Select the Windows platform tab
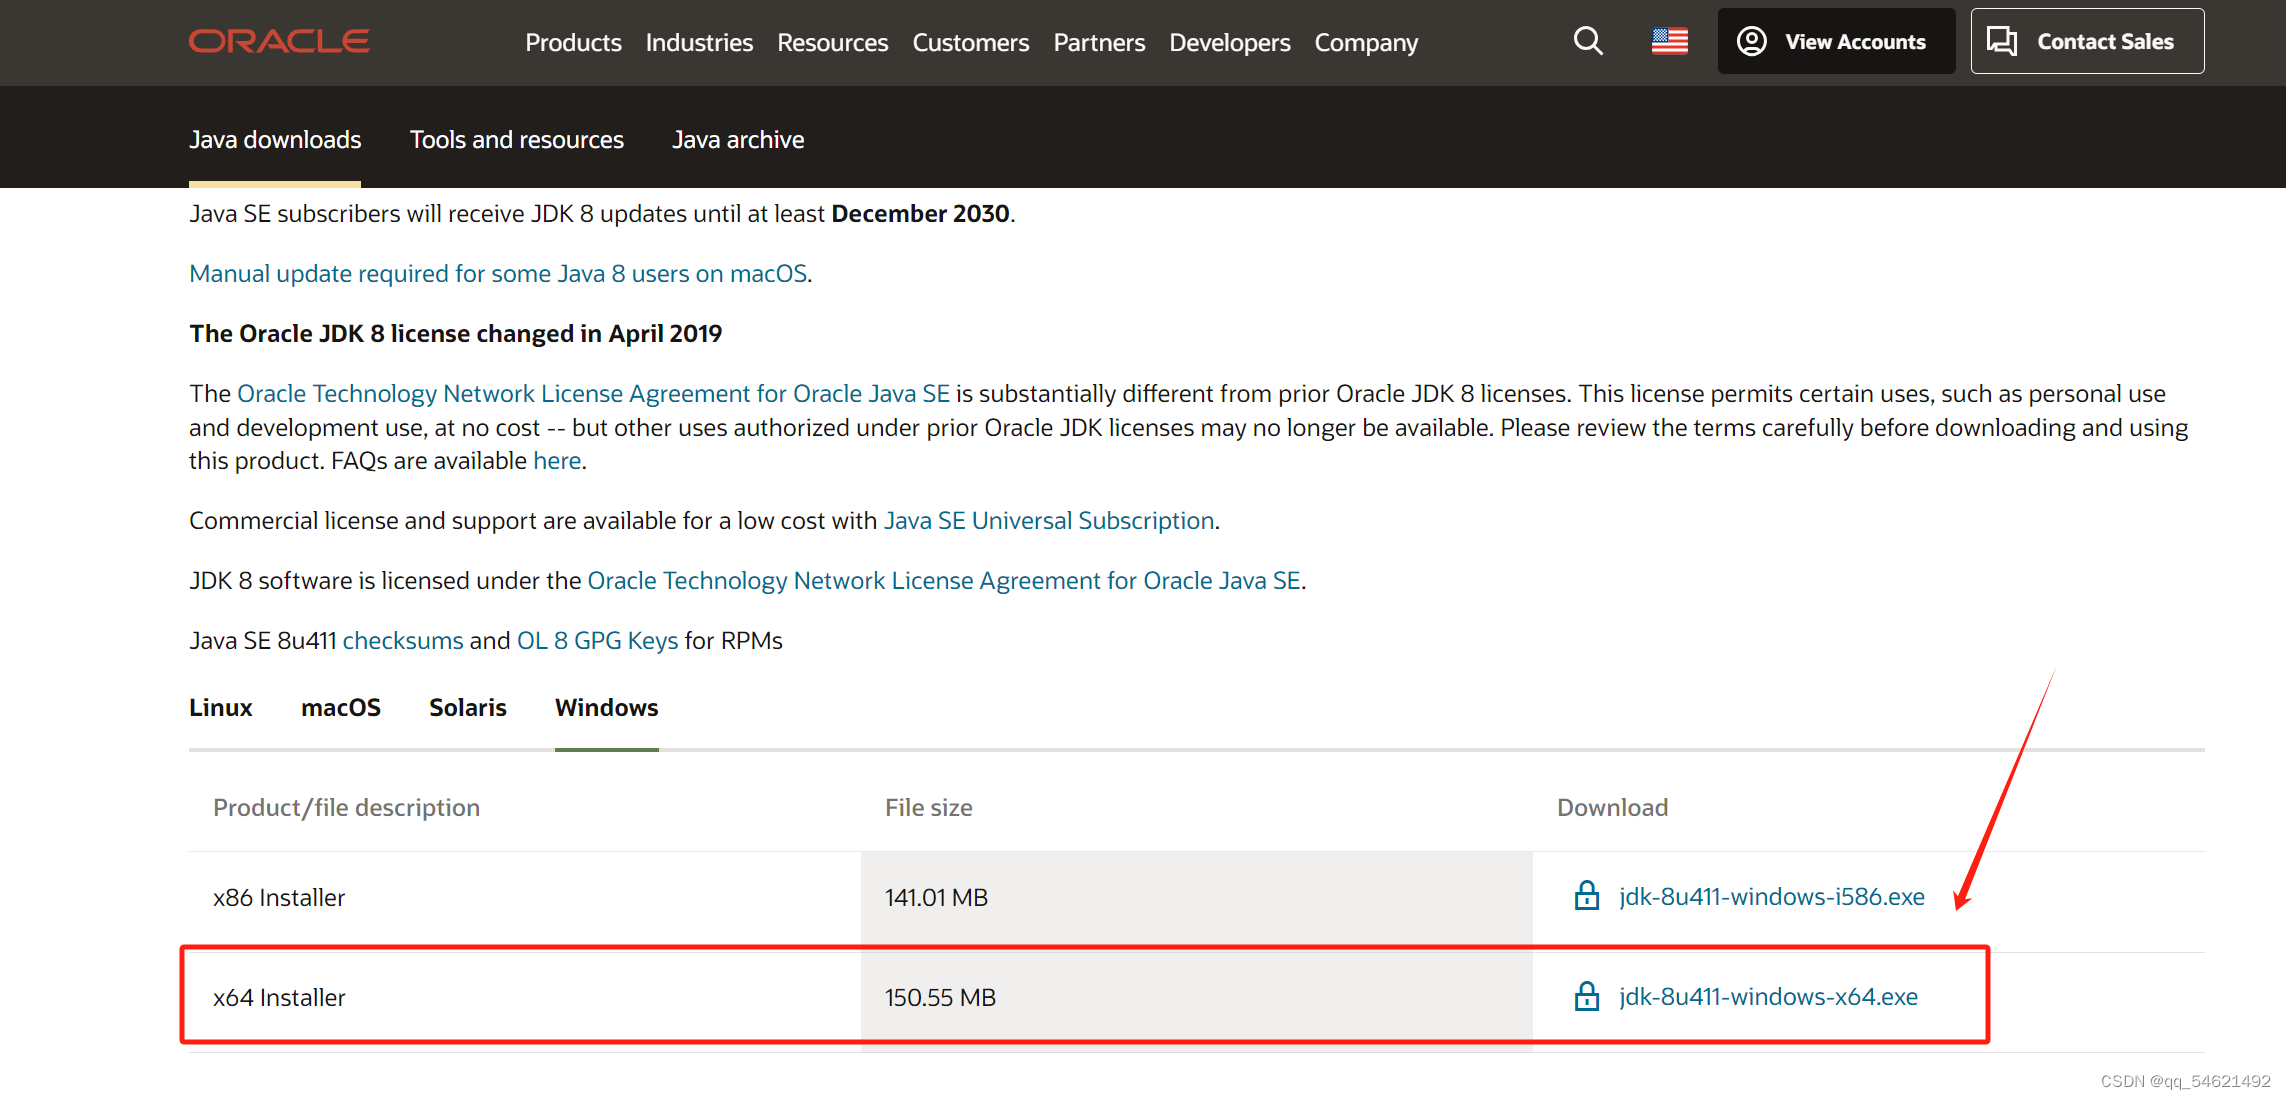The width and height of the screenshot is (2286, 1099). (x=607, y=707)
